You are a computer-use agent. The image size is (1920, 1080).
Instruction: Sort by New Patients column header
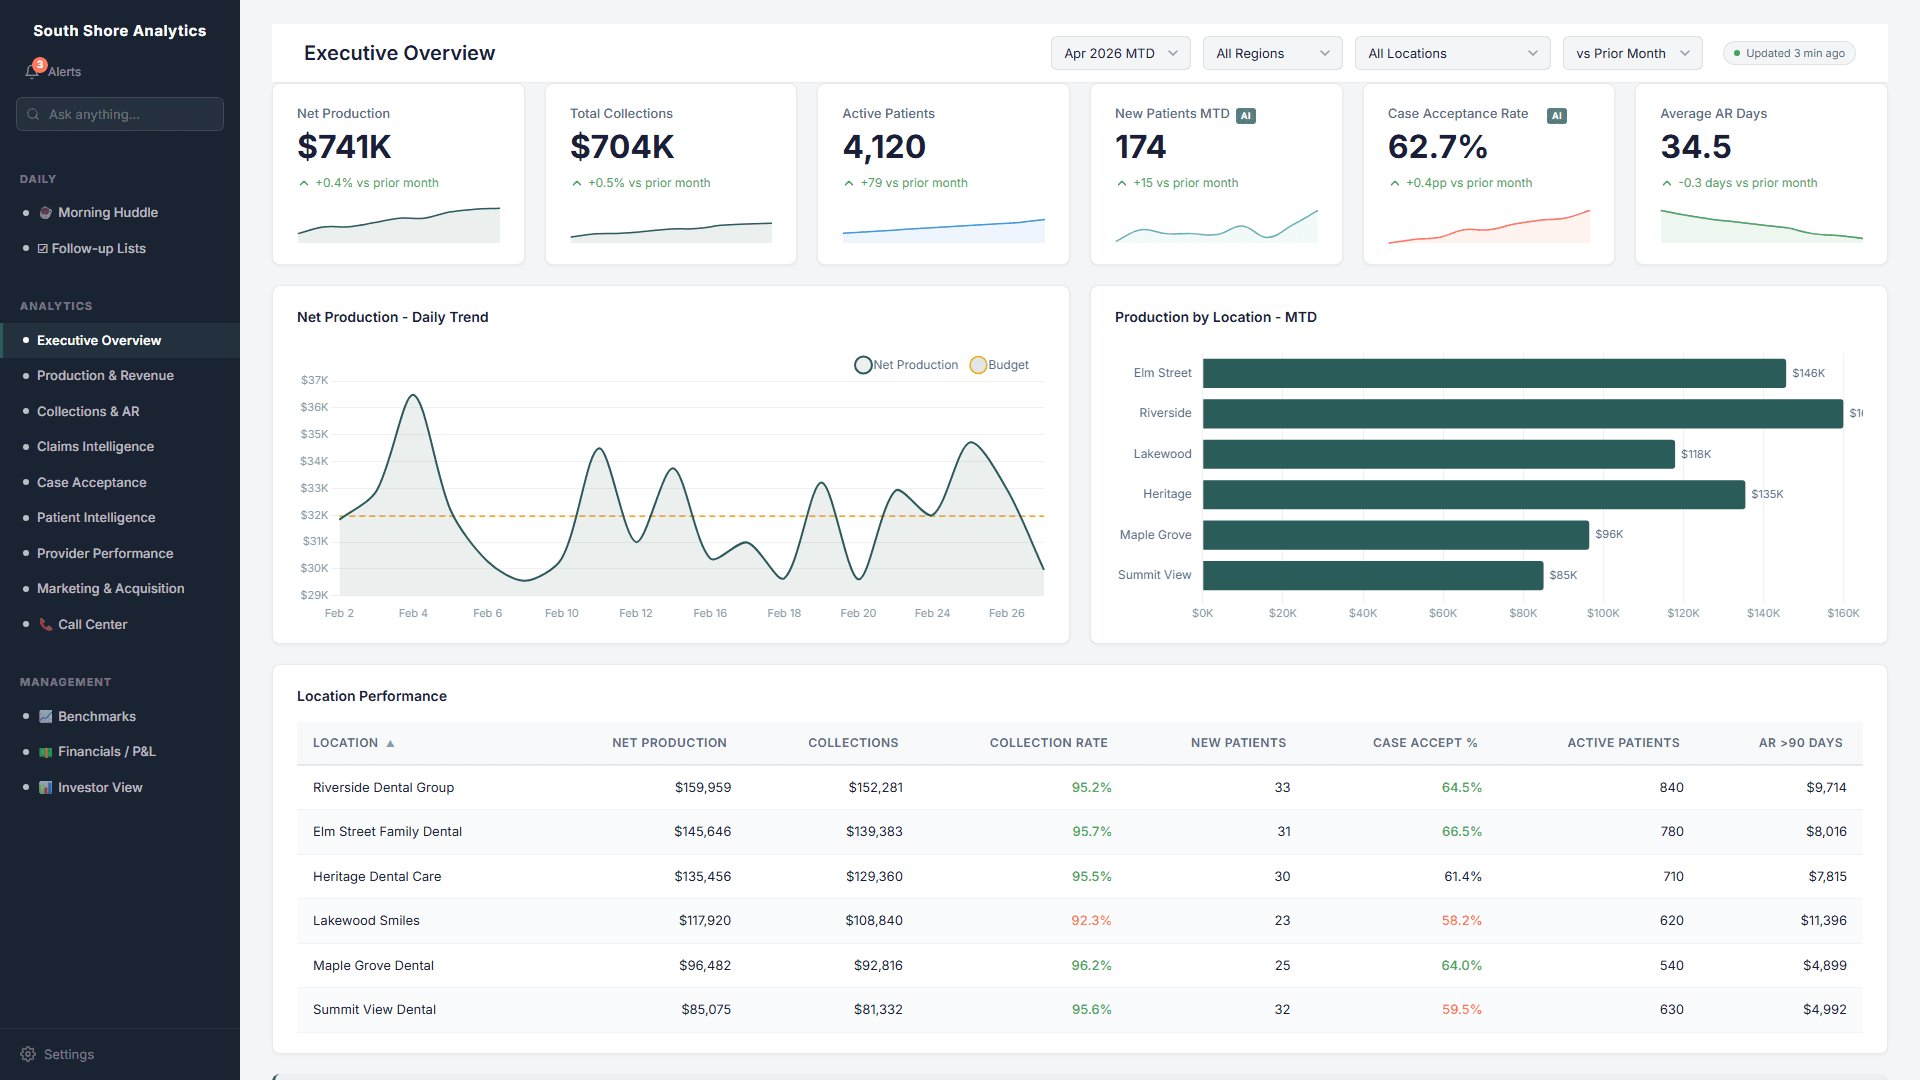pyautogui.click(x=1238, y=743)
